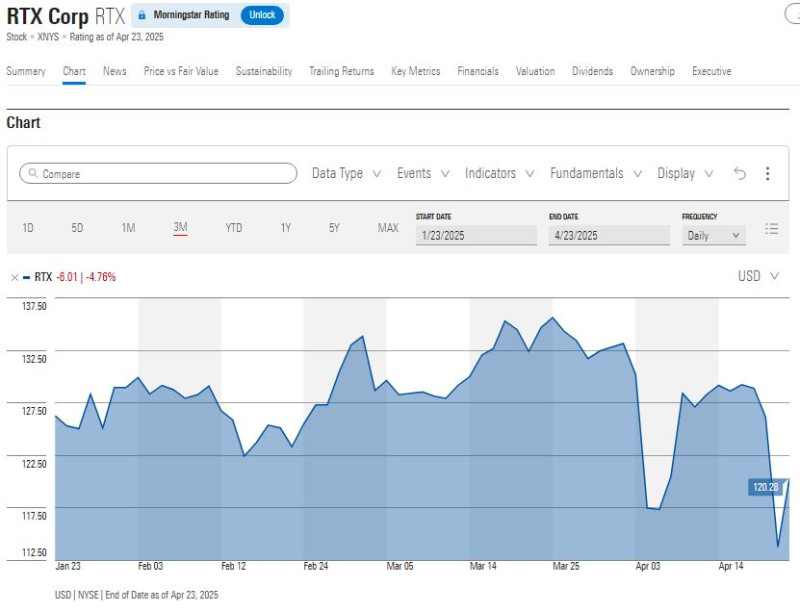Screen dimensions: 800x612
Task: Go to the Dividends tab
Action: (x=592, y=71)
